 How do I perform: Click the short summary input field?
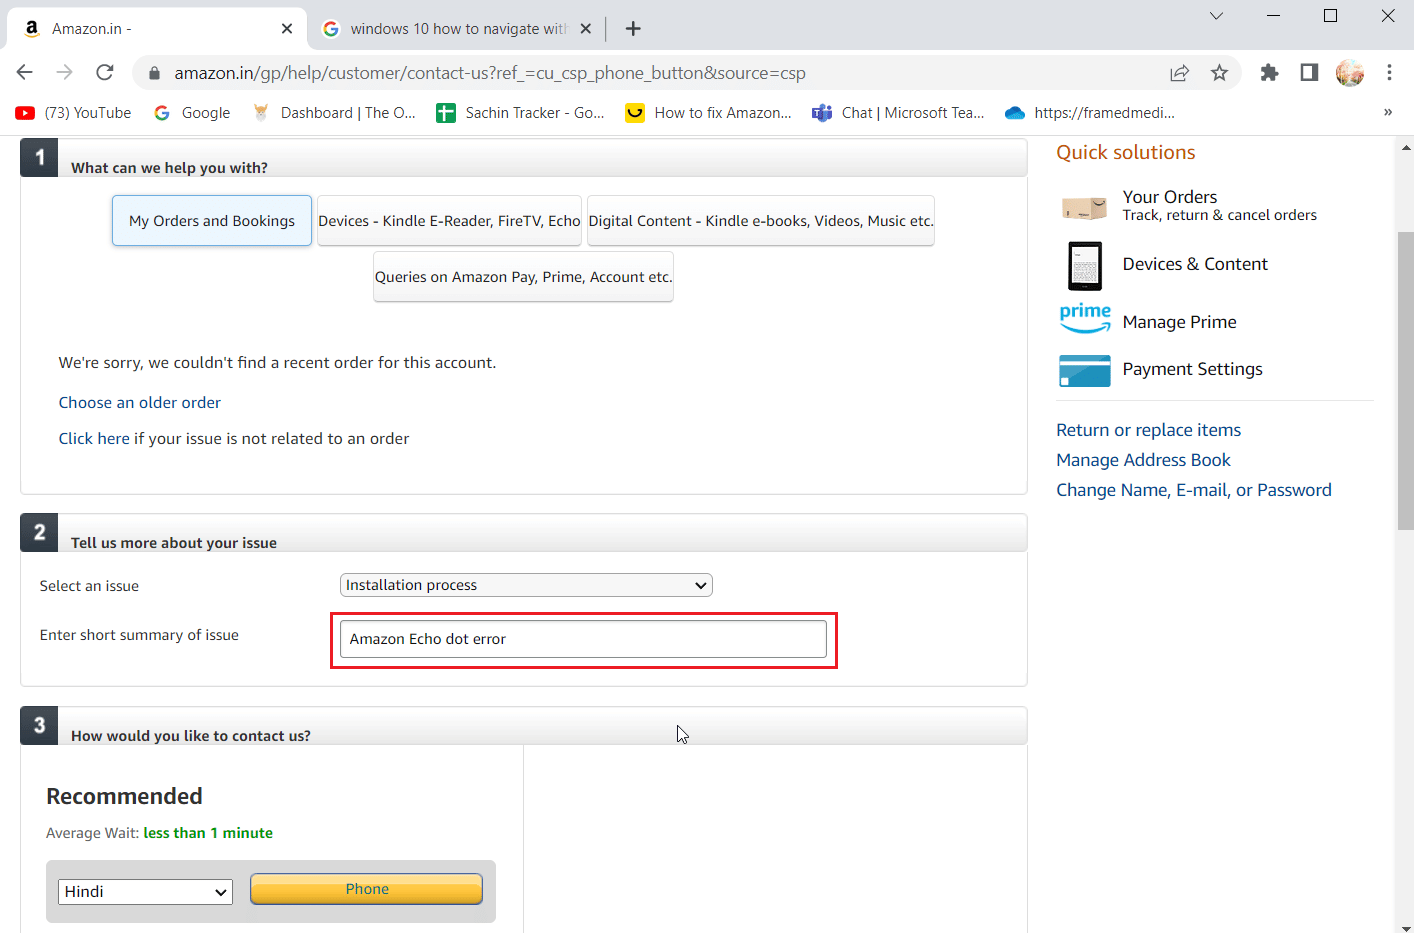coord(583,639)
